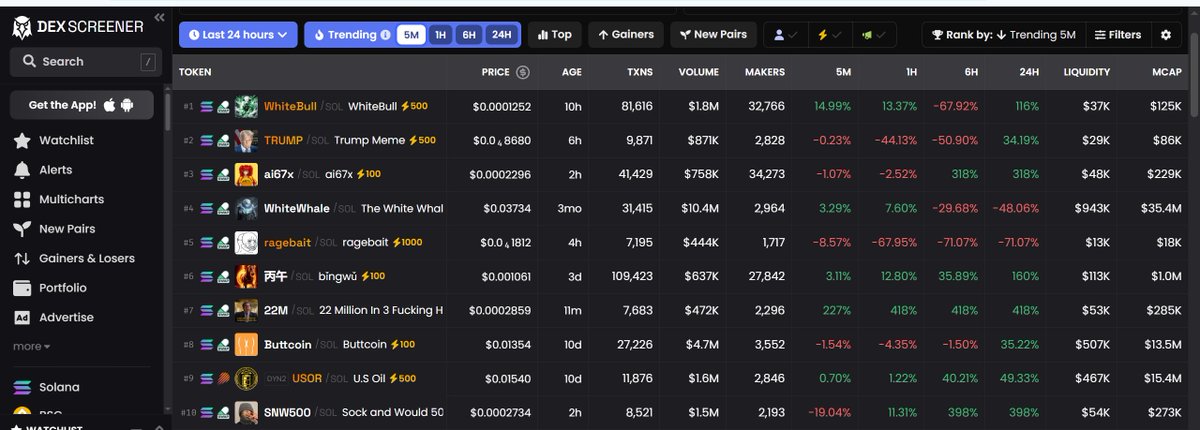Click the WhiteBull token avatar
The image size is (1200, 430).
coord(246,107)
